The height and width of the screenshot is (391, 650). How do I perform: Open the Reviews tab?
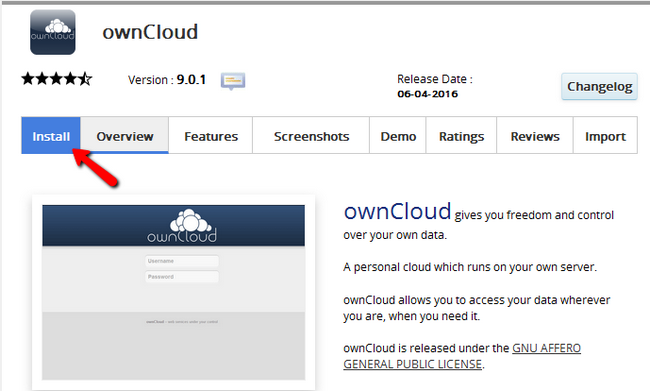pyautogui.click(x=535, y=136)
